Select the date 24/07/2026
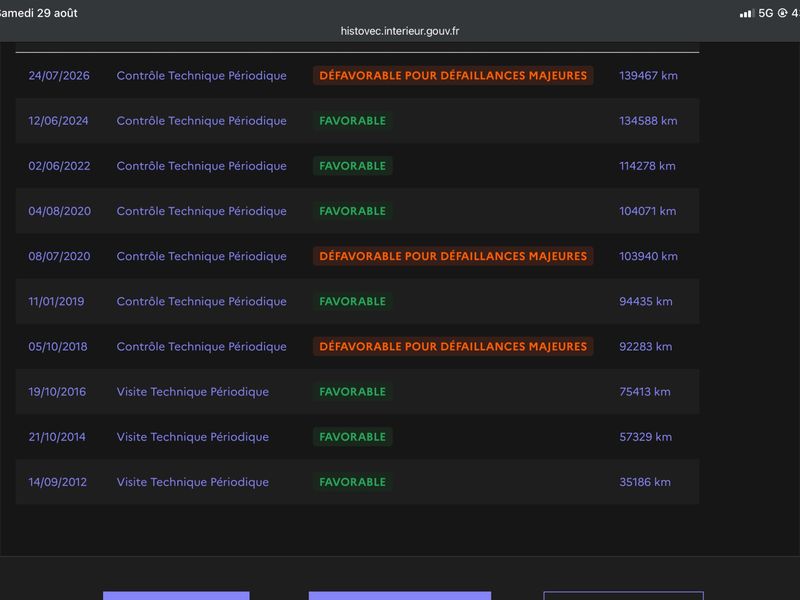Viewport: 800px width, 600px height. tap(59, 76)
